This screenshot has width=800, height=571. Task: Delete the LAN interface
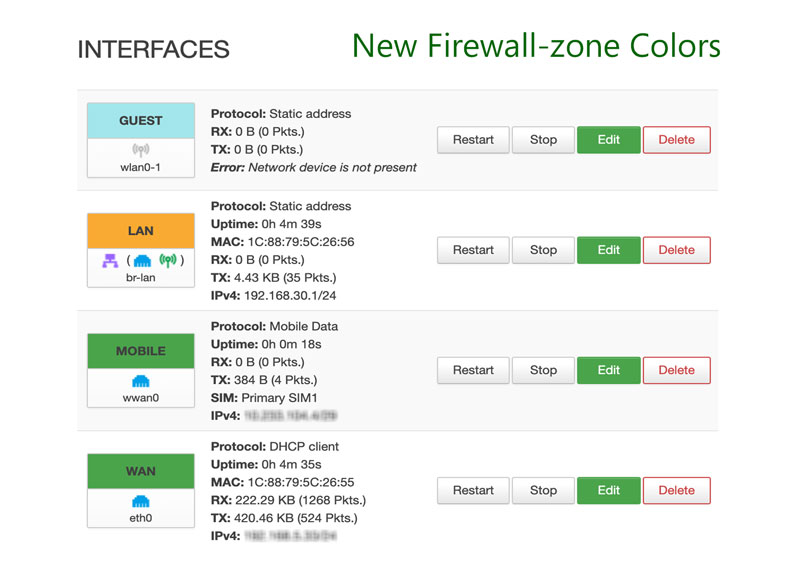(677, 250)
